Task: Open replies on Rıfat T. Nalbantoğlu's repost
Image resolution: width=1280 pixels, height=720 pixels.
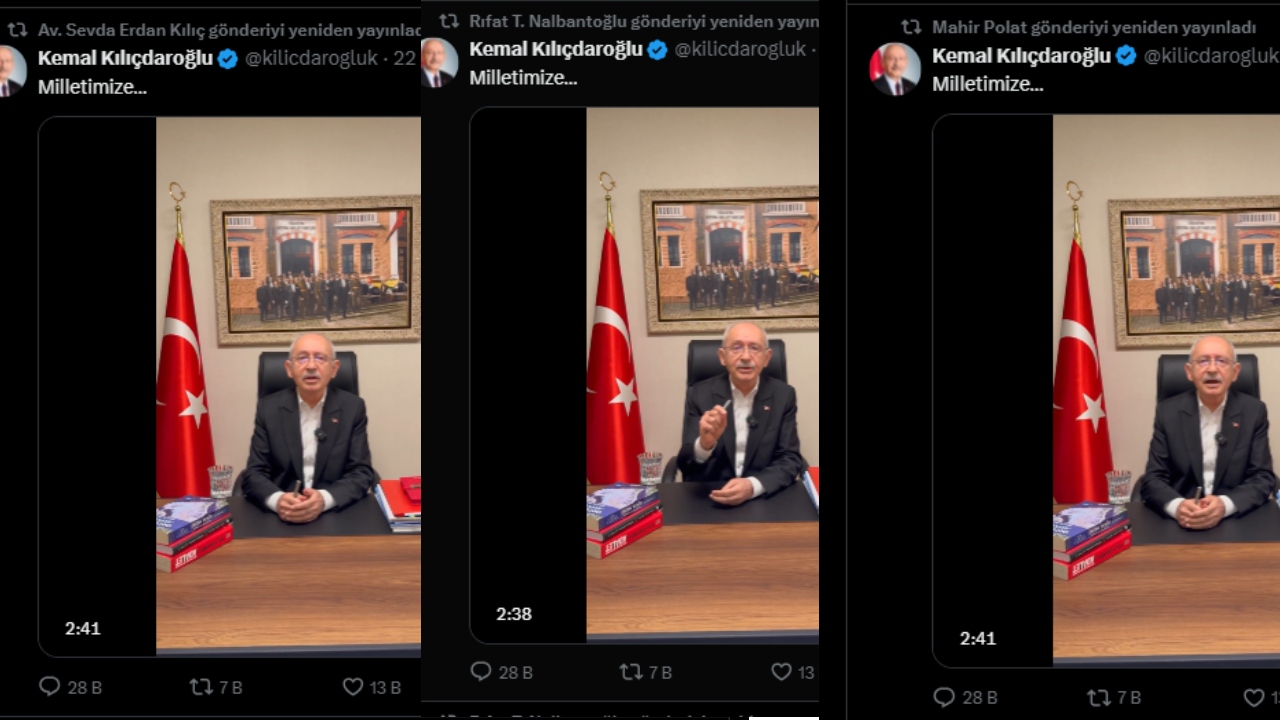Action: click(481, 672)
